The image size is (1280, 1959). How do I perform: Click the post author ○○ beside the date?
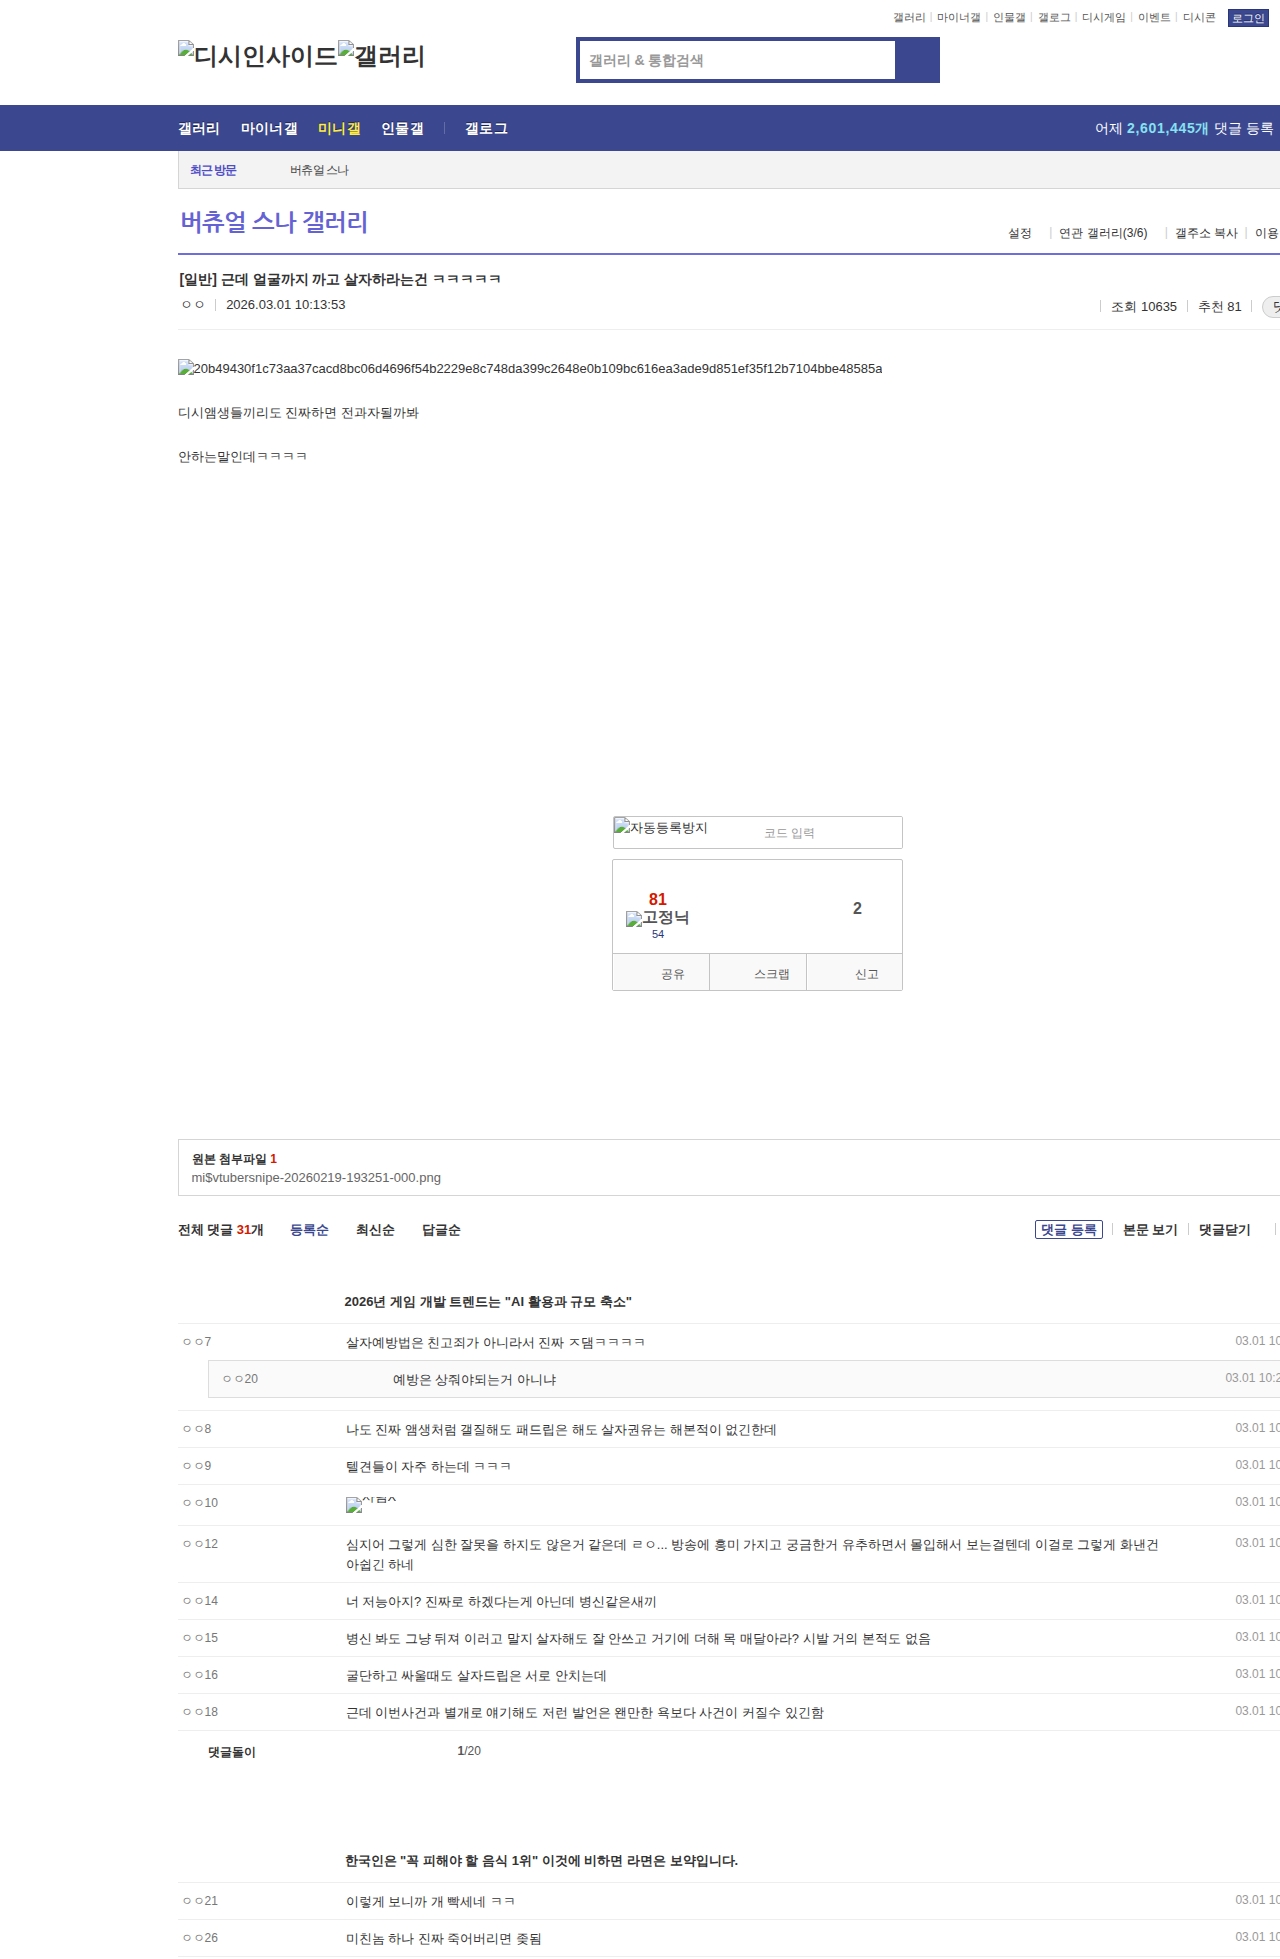point(193,305)
